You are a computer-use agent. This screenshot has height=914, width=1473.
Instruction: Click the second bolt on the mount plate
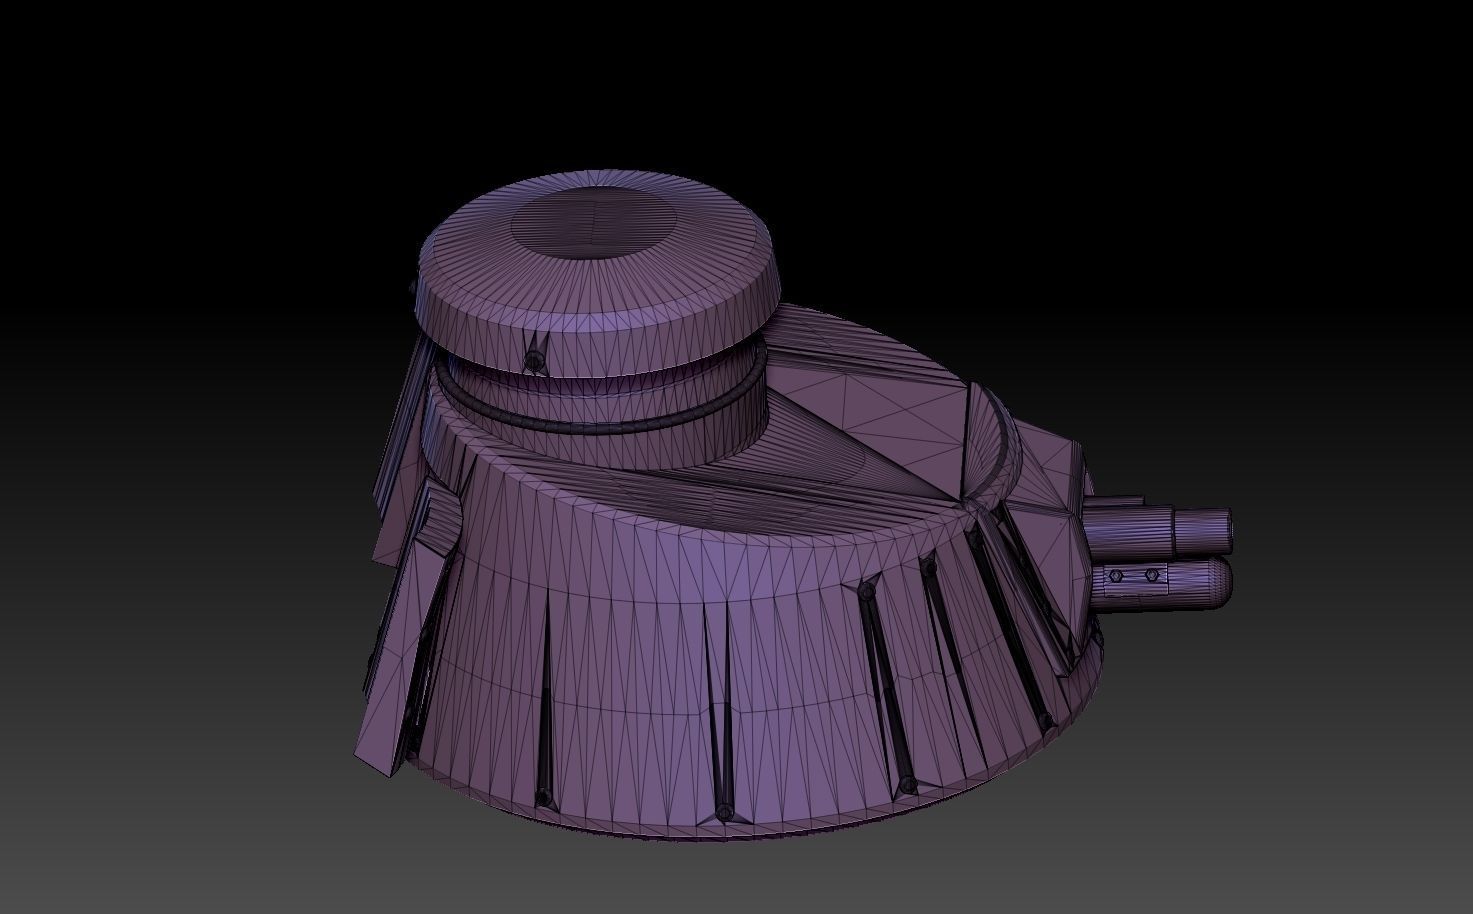pyautogui.click(x=1151, y=575)
